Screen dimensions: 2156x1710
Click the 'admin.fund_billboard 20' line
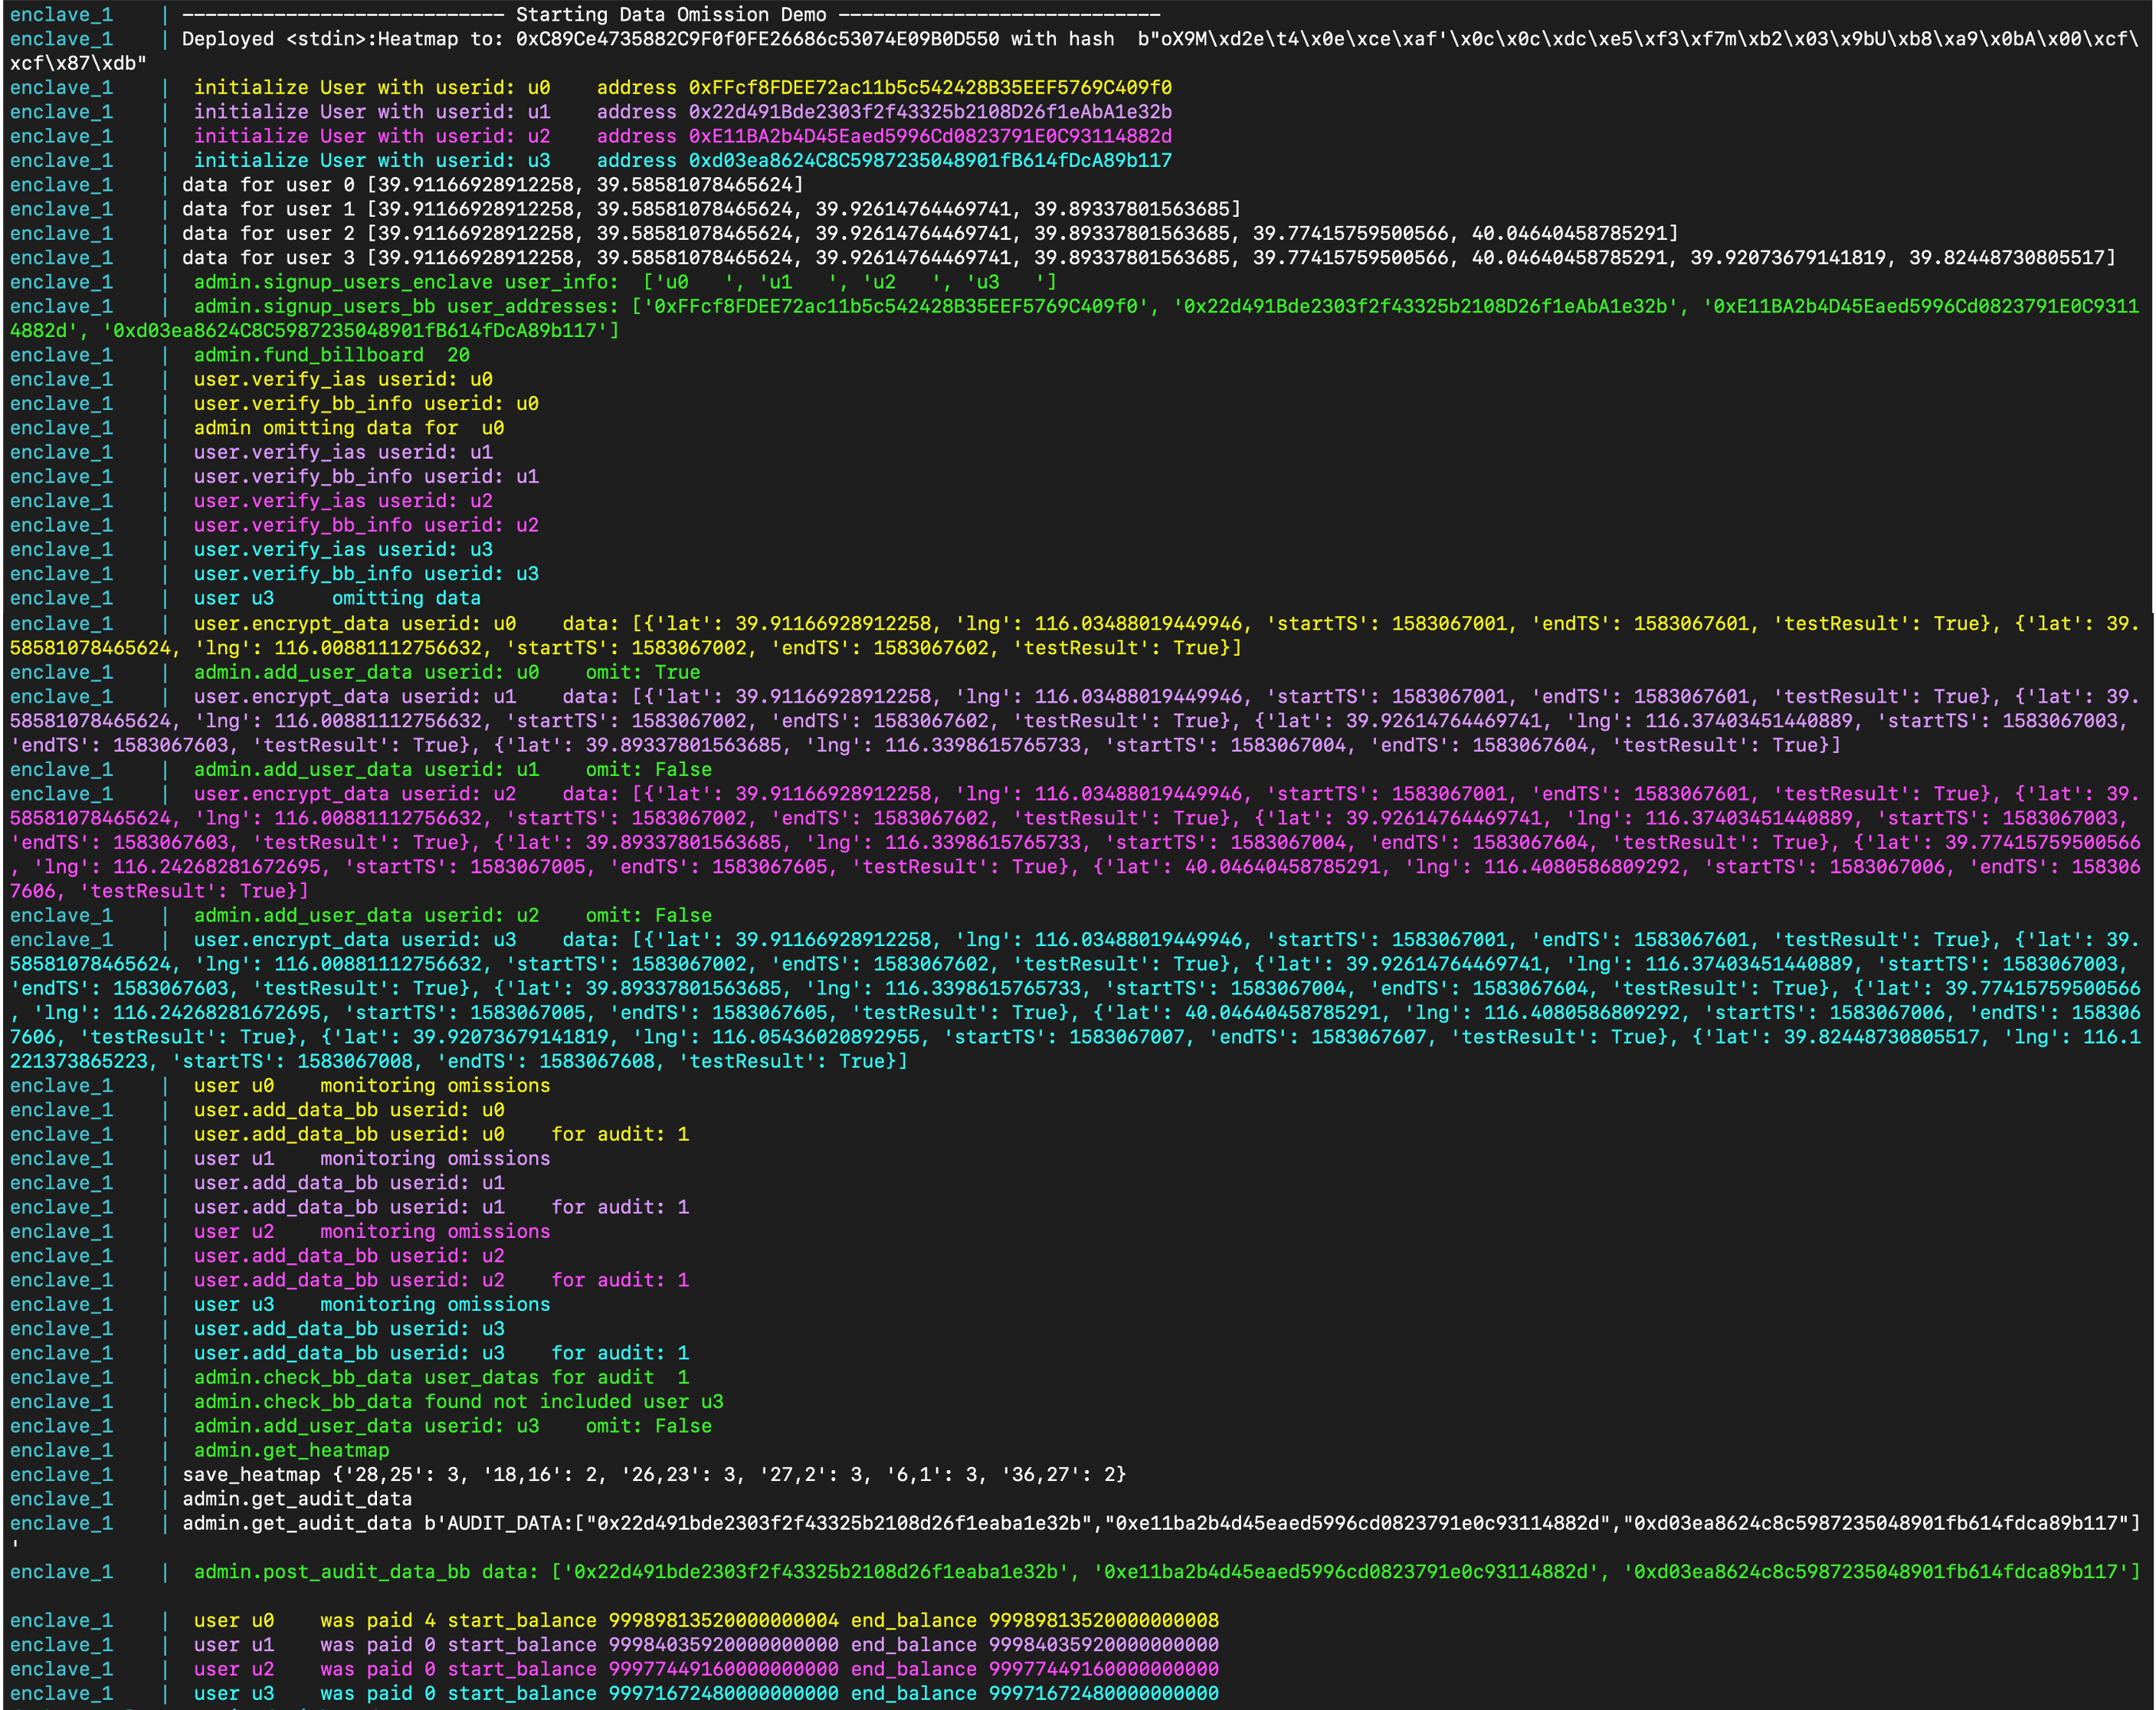pyautogui.click(x=331, y=355)
